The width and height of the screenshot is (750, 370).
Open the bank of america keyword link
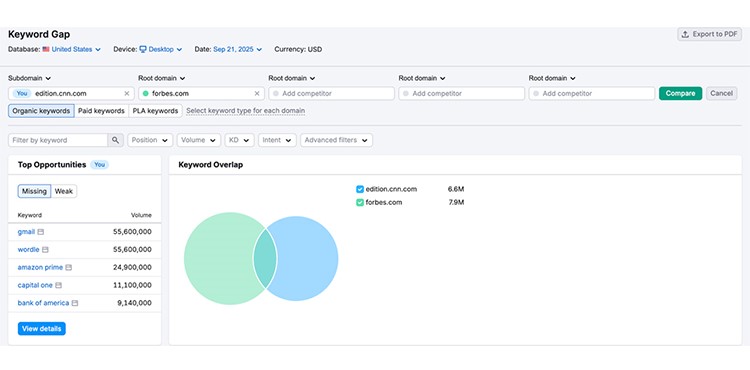(43, 303)
